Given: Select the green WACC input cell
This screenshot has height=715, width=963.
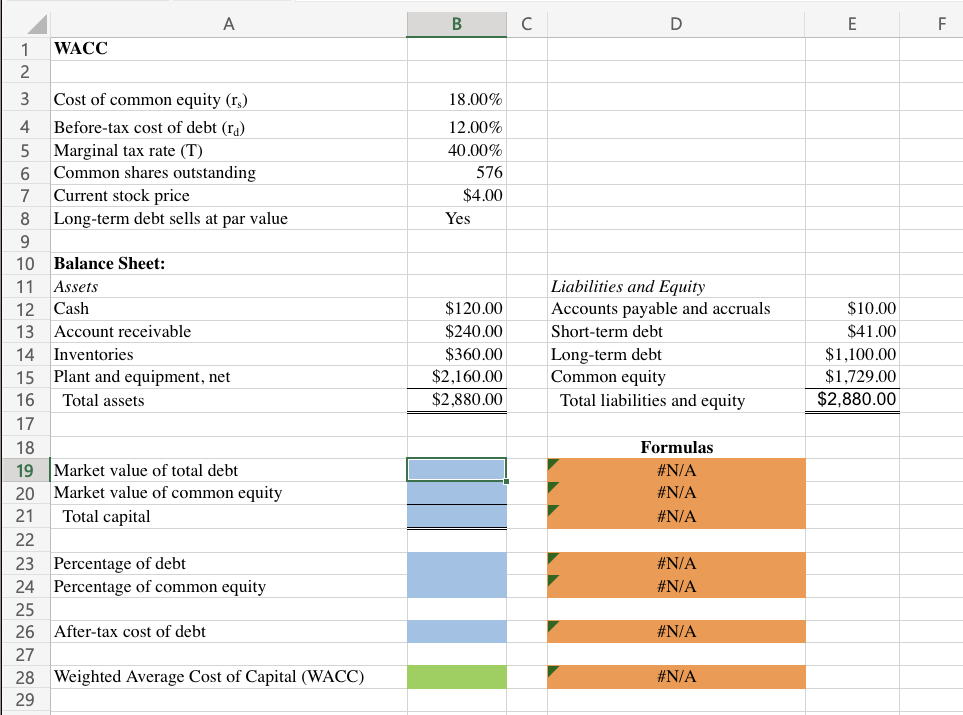Looking at the screenshot, I should click(x=456, y=676).
